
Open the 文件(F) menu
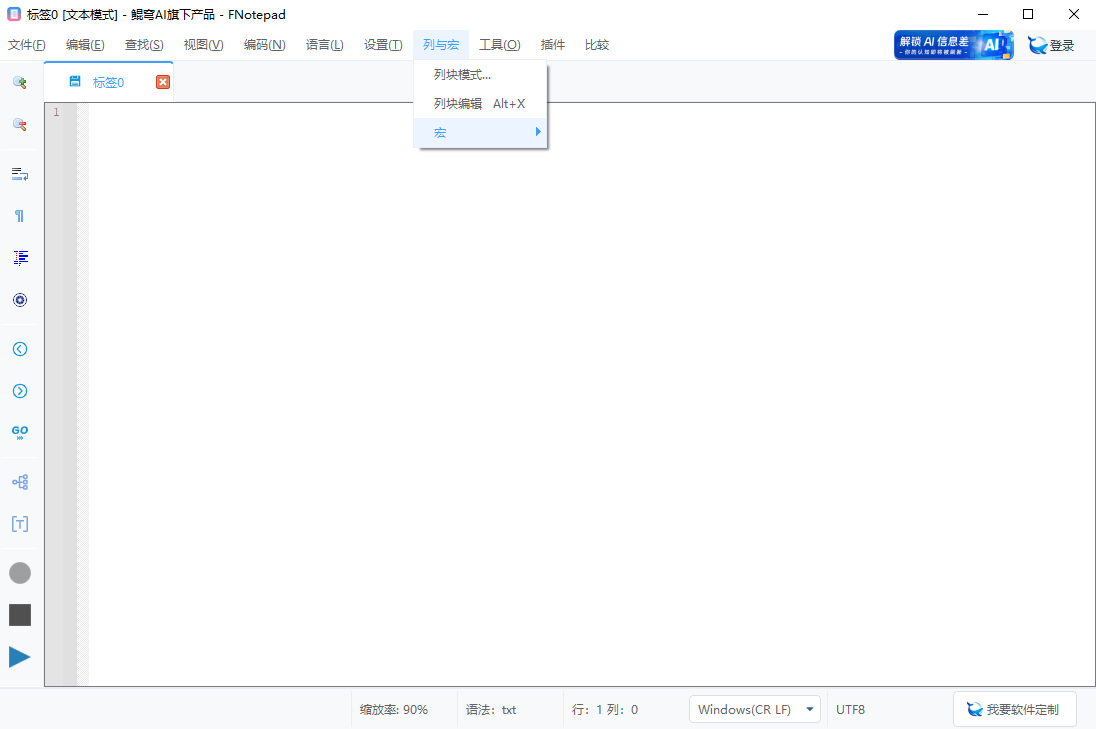(26, 44)
